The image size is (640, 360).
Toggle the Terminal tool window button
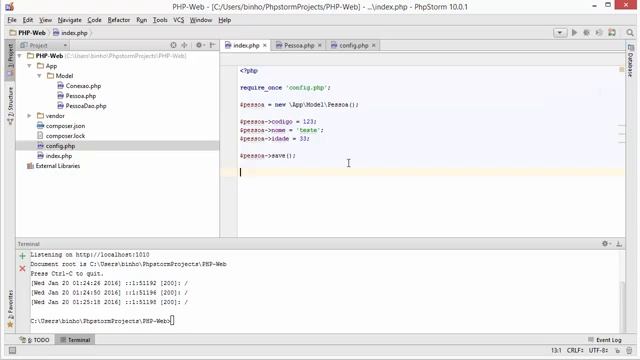click(75, 340)
